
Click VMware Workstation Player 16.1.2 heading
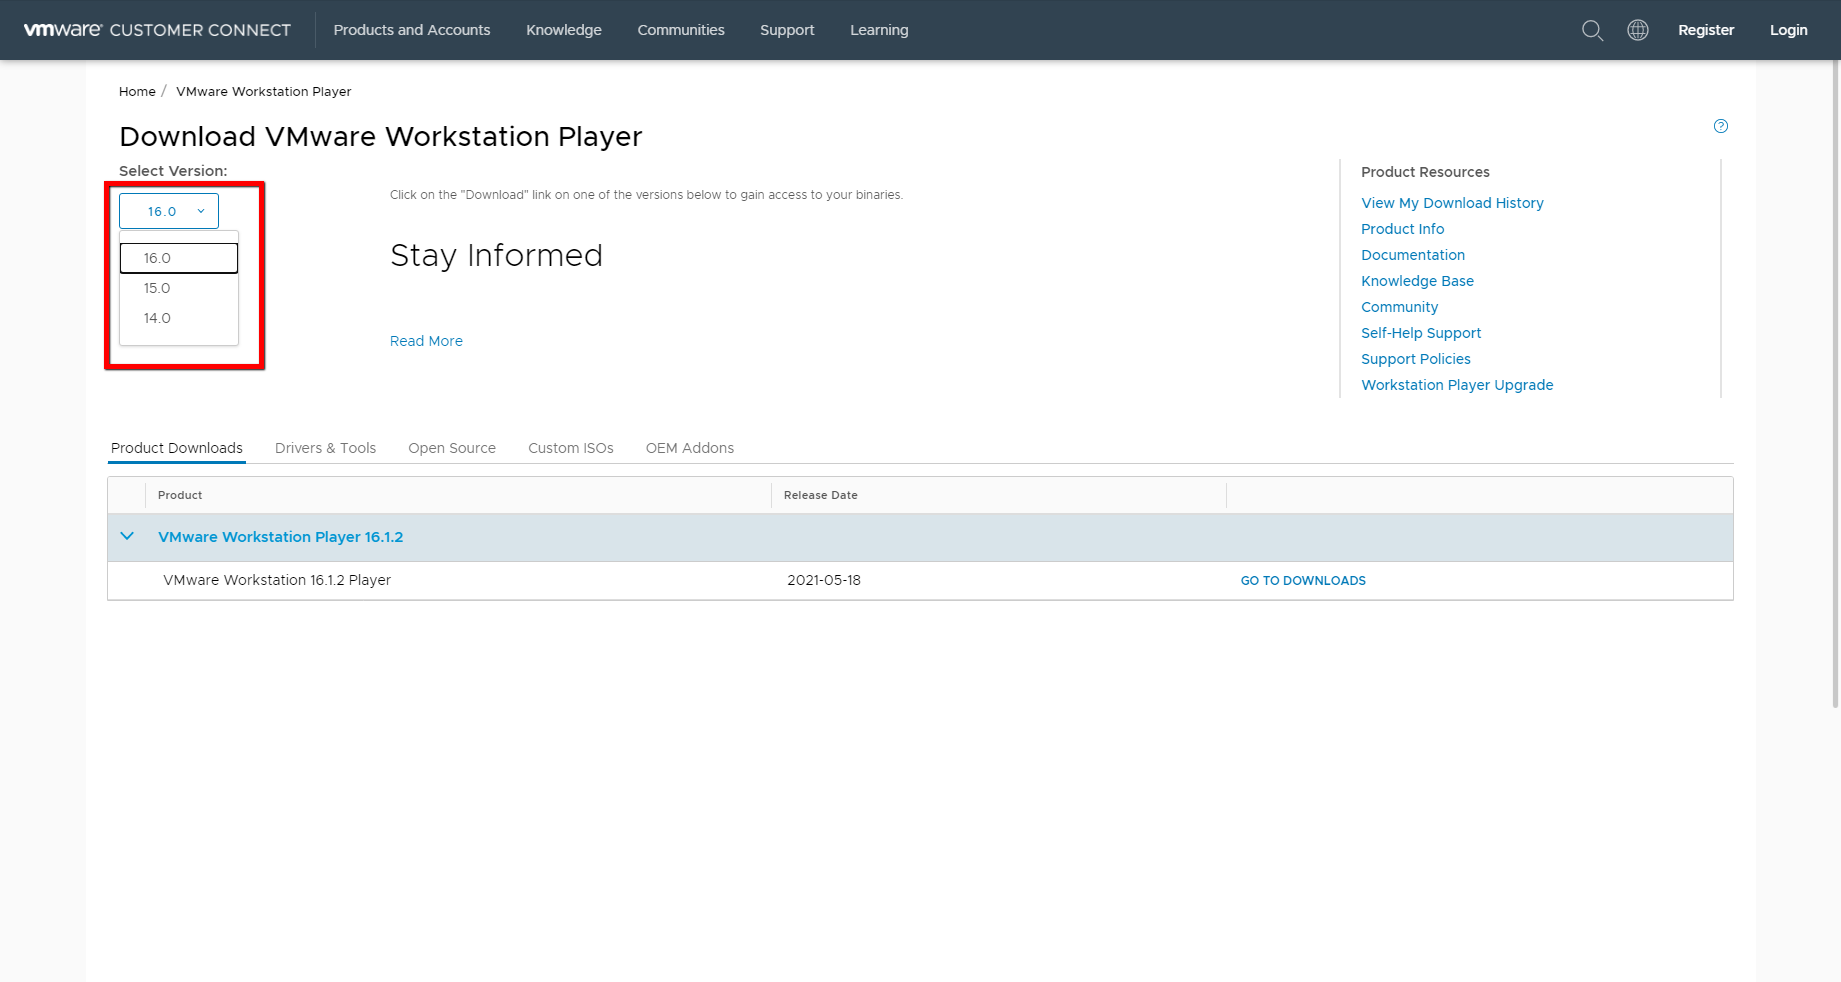pyautogui.click(x=281, y=537)
